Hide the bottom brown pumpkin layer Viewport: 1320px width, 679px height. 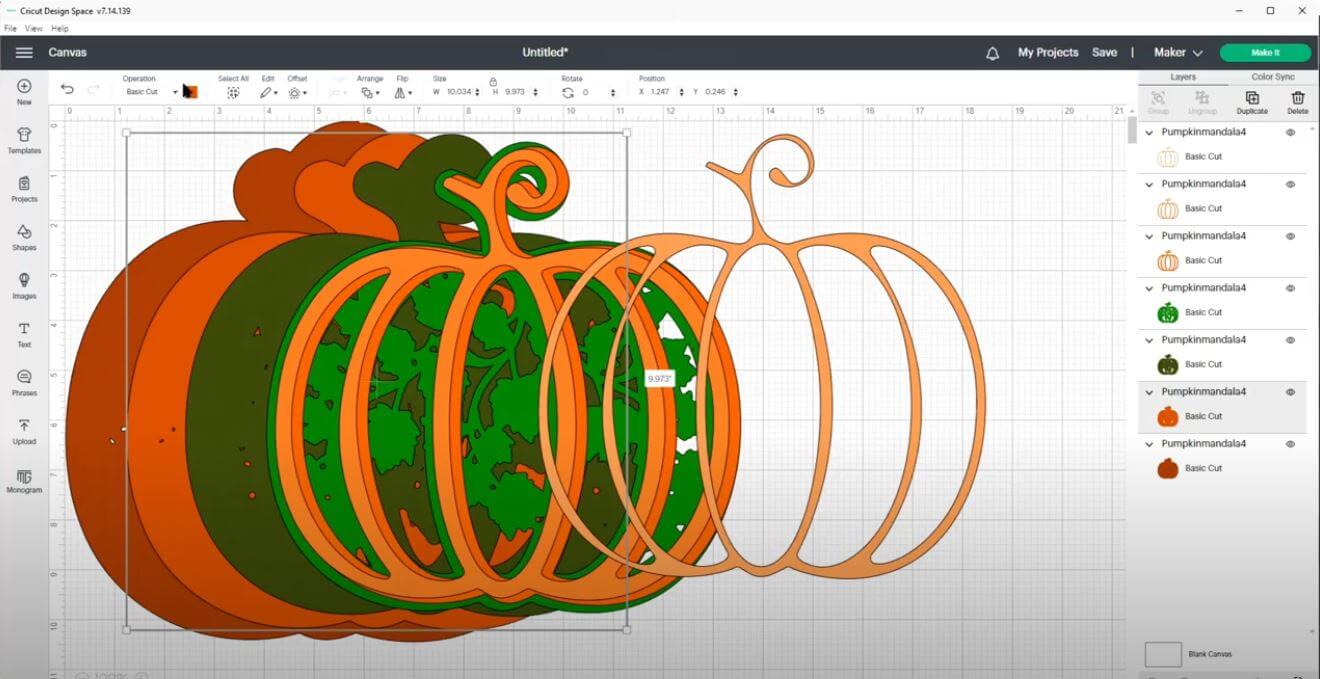tap(1290, 444)
